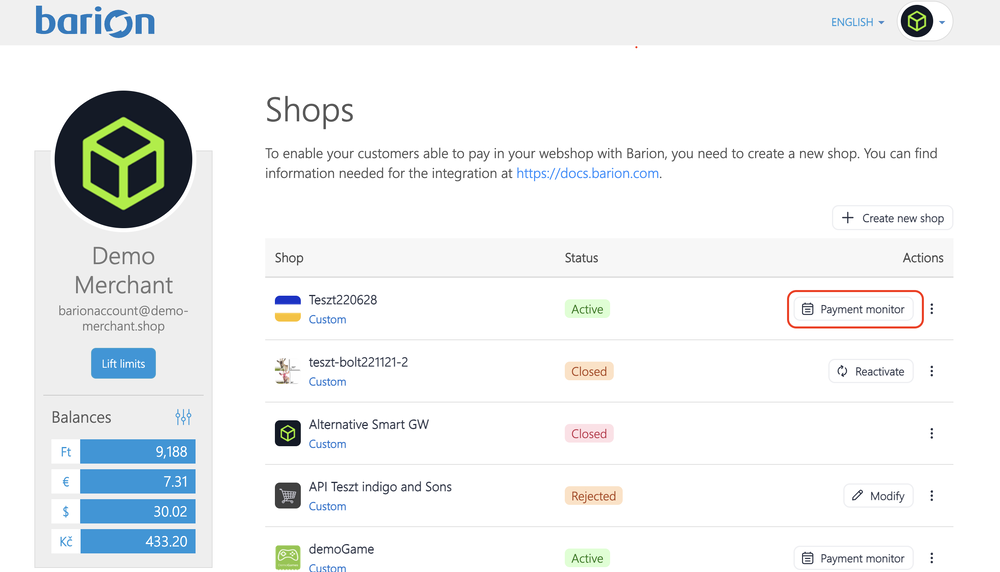Open three-dot menu for teszt-bolt221121-2
This screenshot has width=1000, height=572.
(x=932, y=371)
